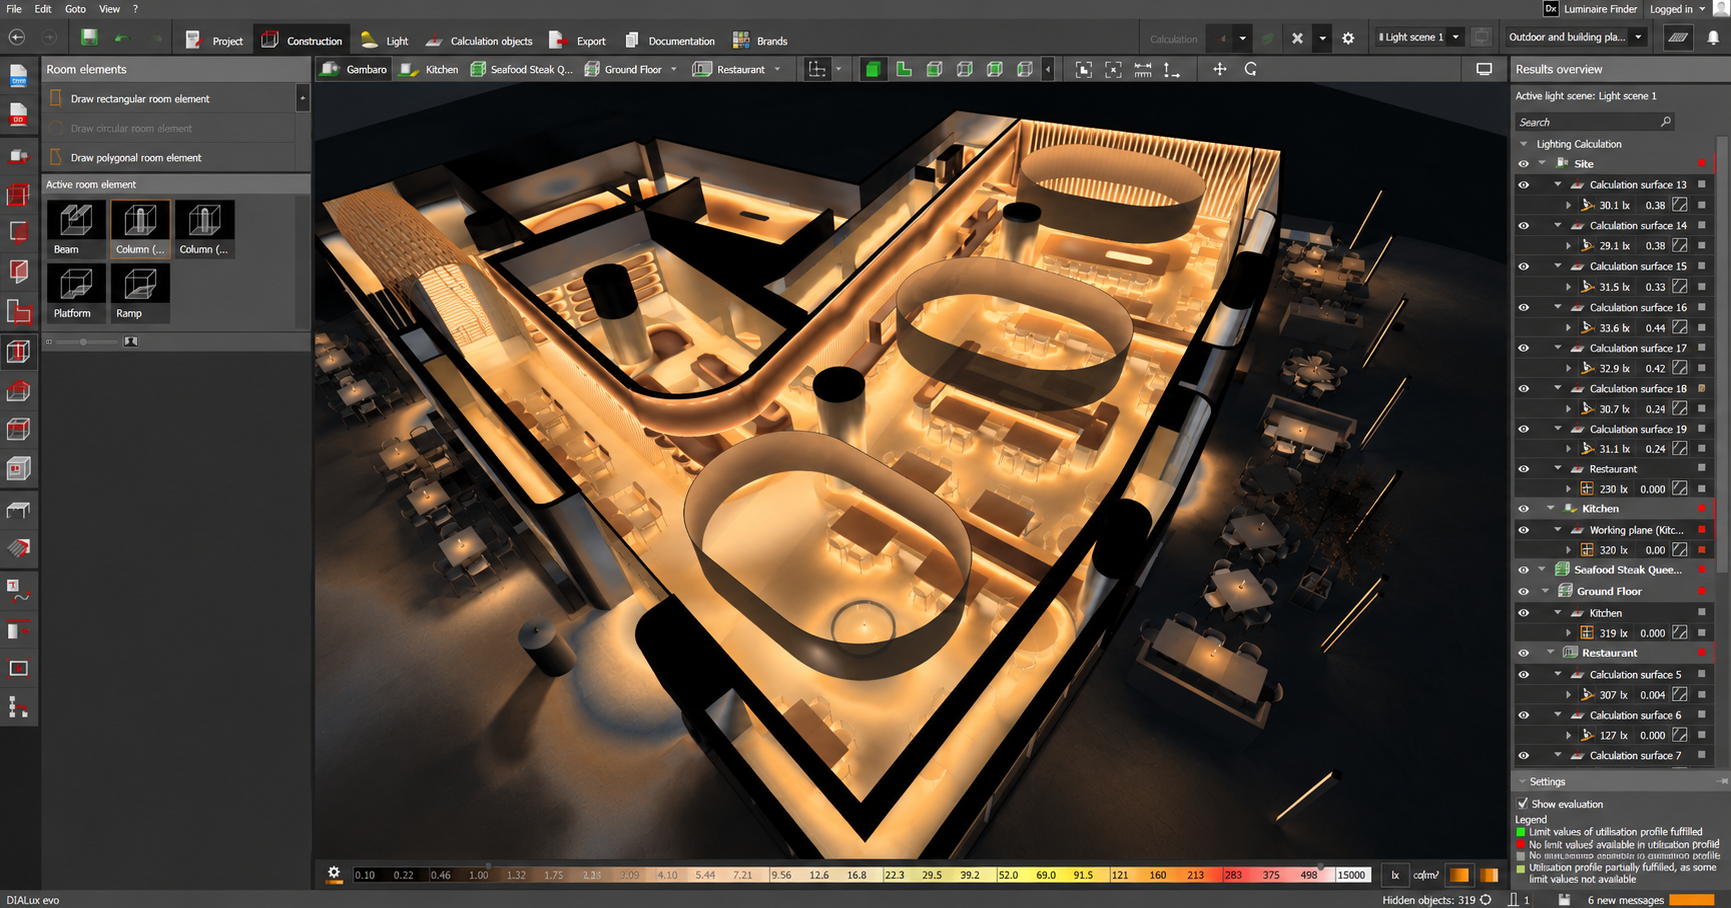The height and width of the screenshot is (908, 1731).
Task: Open the Ground Floor breadcrumb dropdown
Action: (673, 69)
